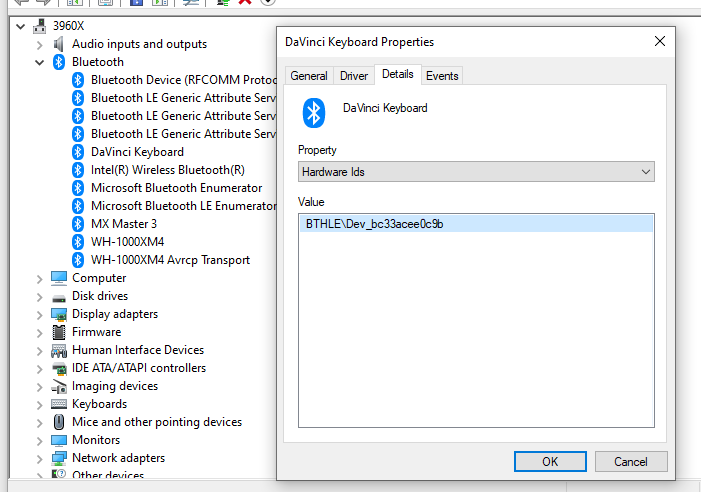Viewport: 701px width, 492px height.
Task: Click Bluetooth icon beside DaVinci Keyboard in tree
Action: click(78, 152)
